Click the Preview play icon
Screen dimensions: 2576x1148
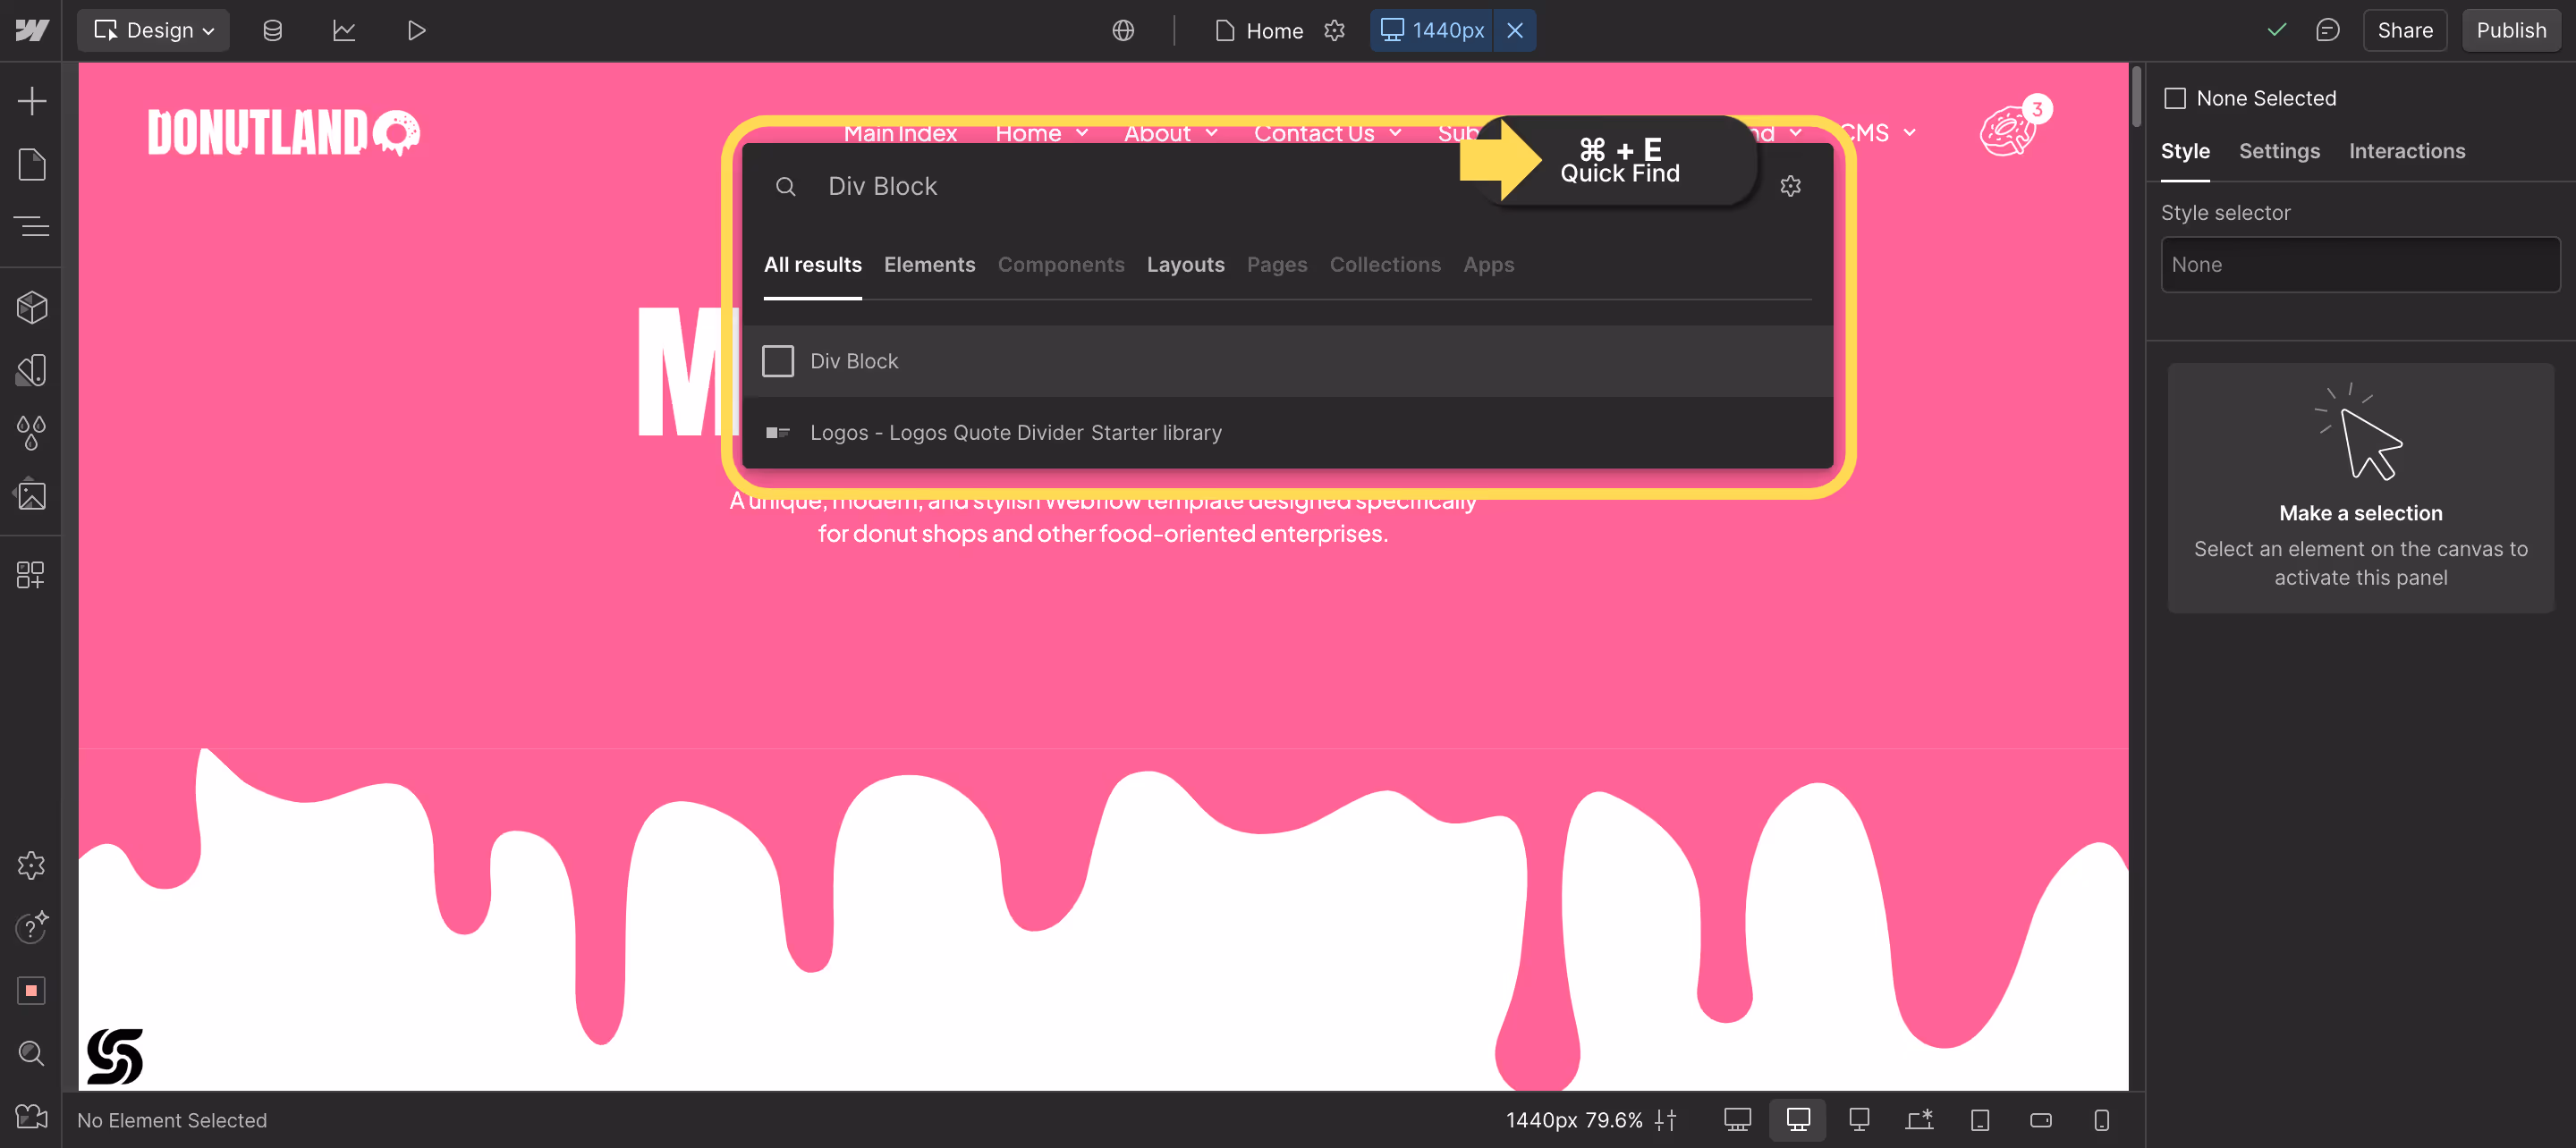tap(416, 30)
